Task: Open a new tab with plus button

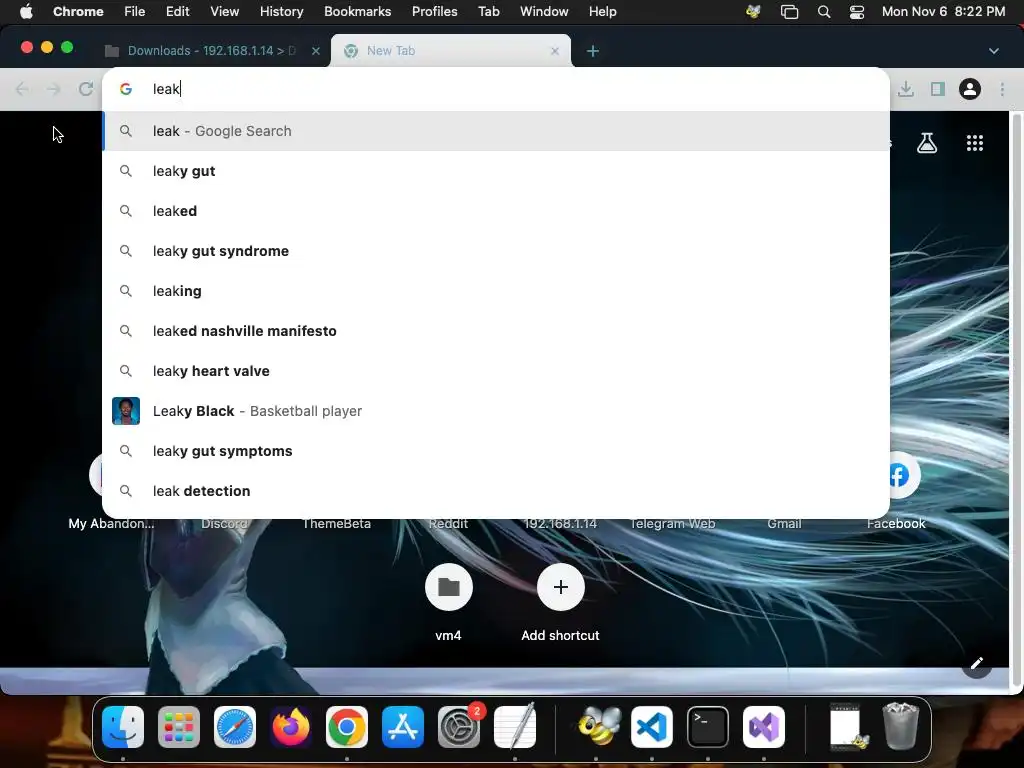Action: click(x=592, y=51)
